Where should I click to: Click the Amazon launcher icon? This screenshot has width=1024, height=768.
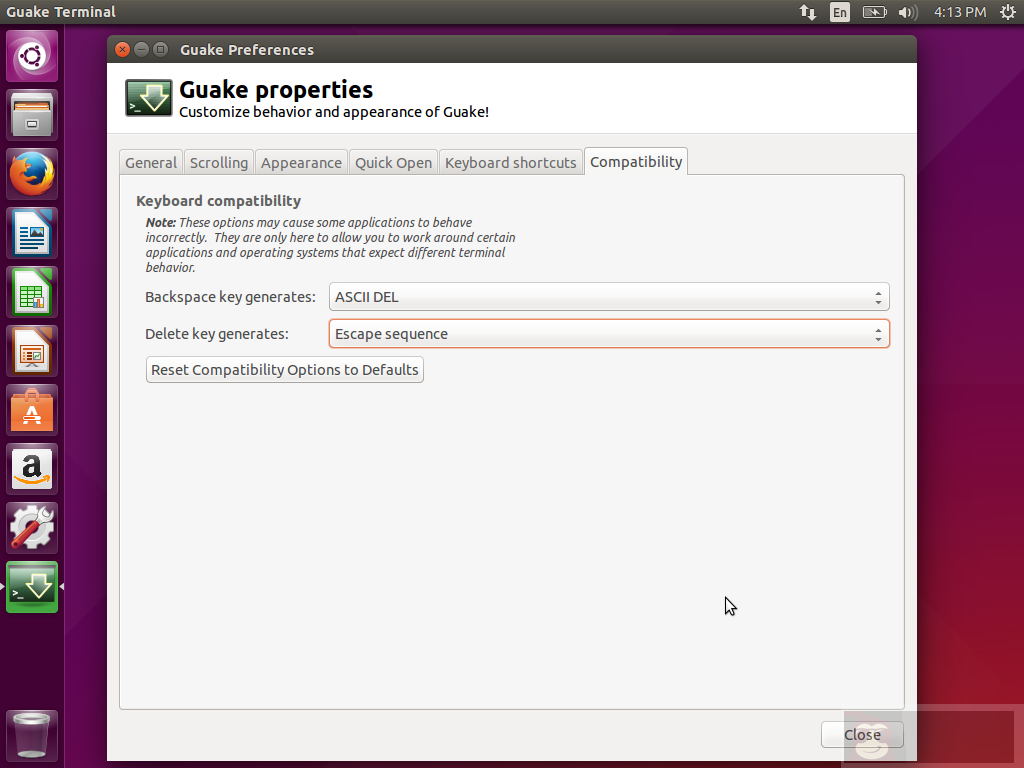pyautogui.click(x=32, y=469)
